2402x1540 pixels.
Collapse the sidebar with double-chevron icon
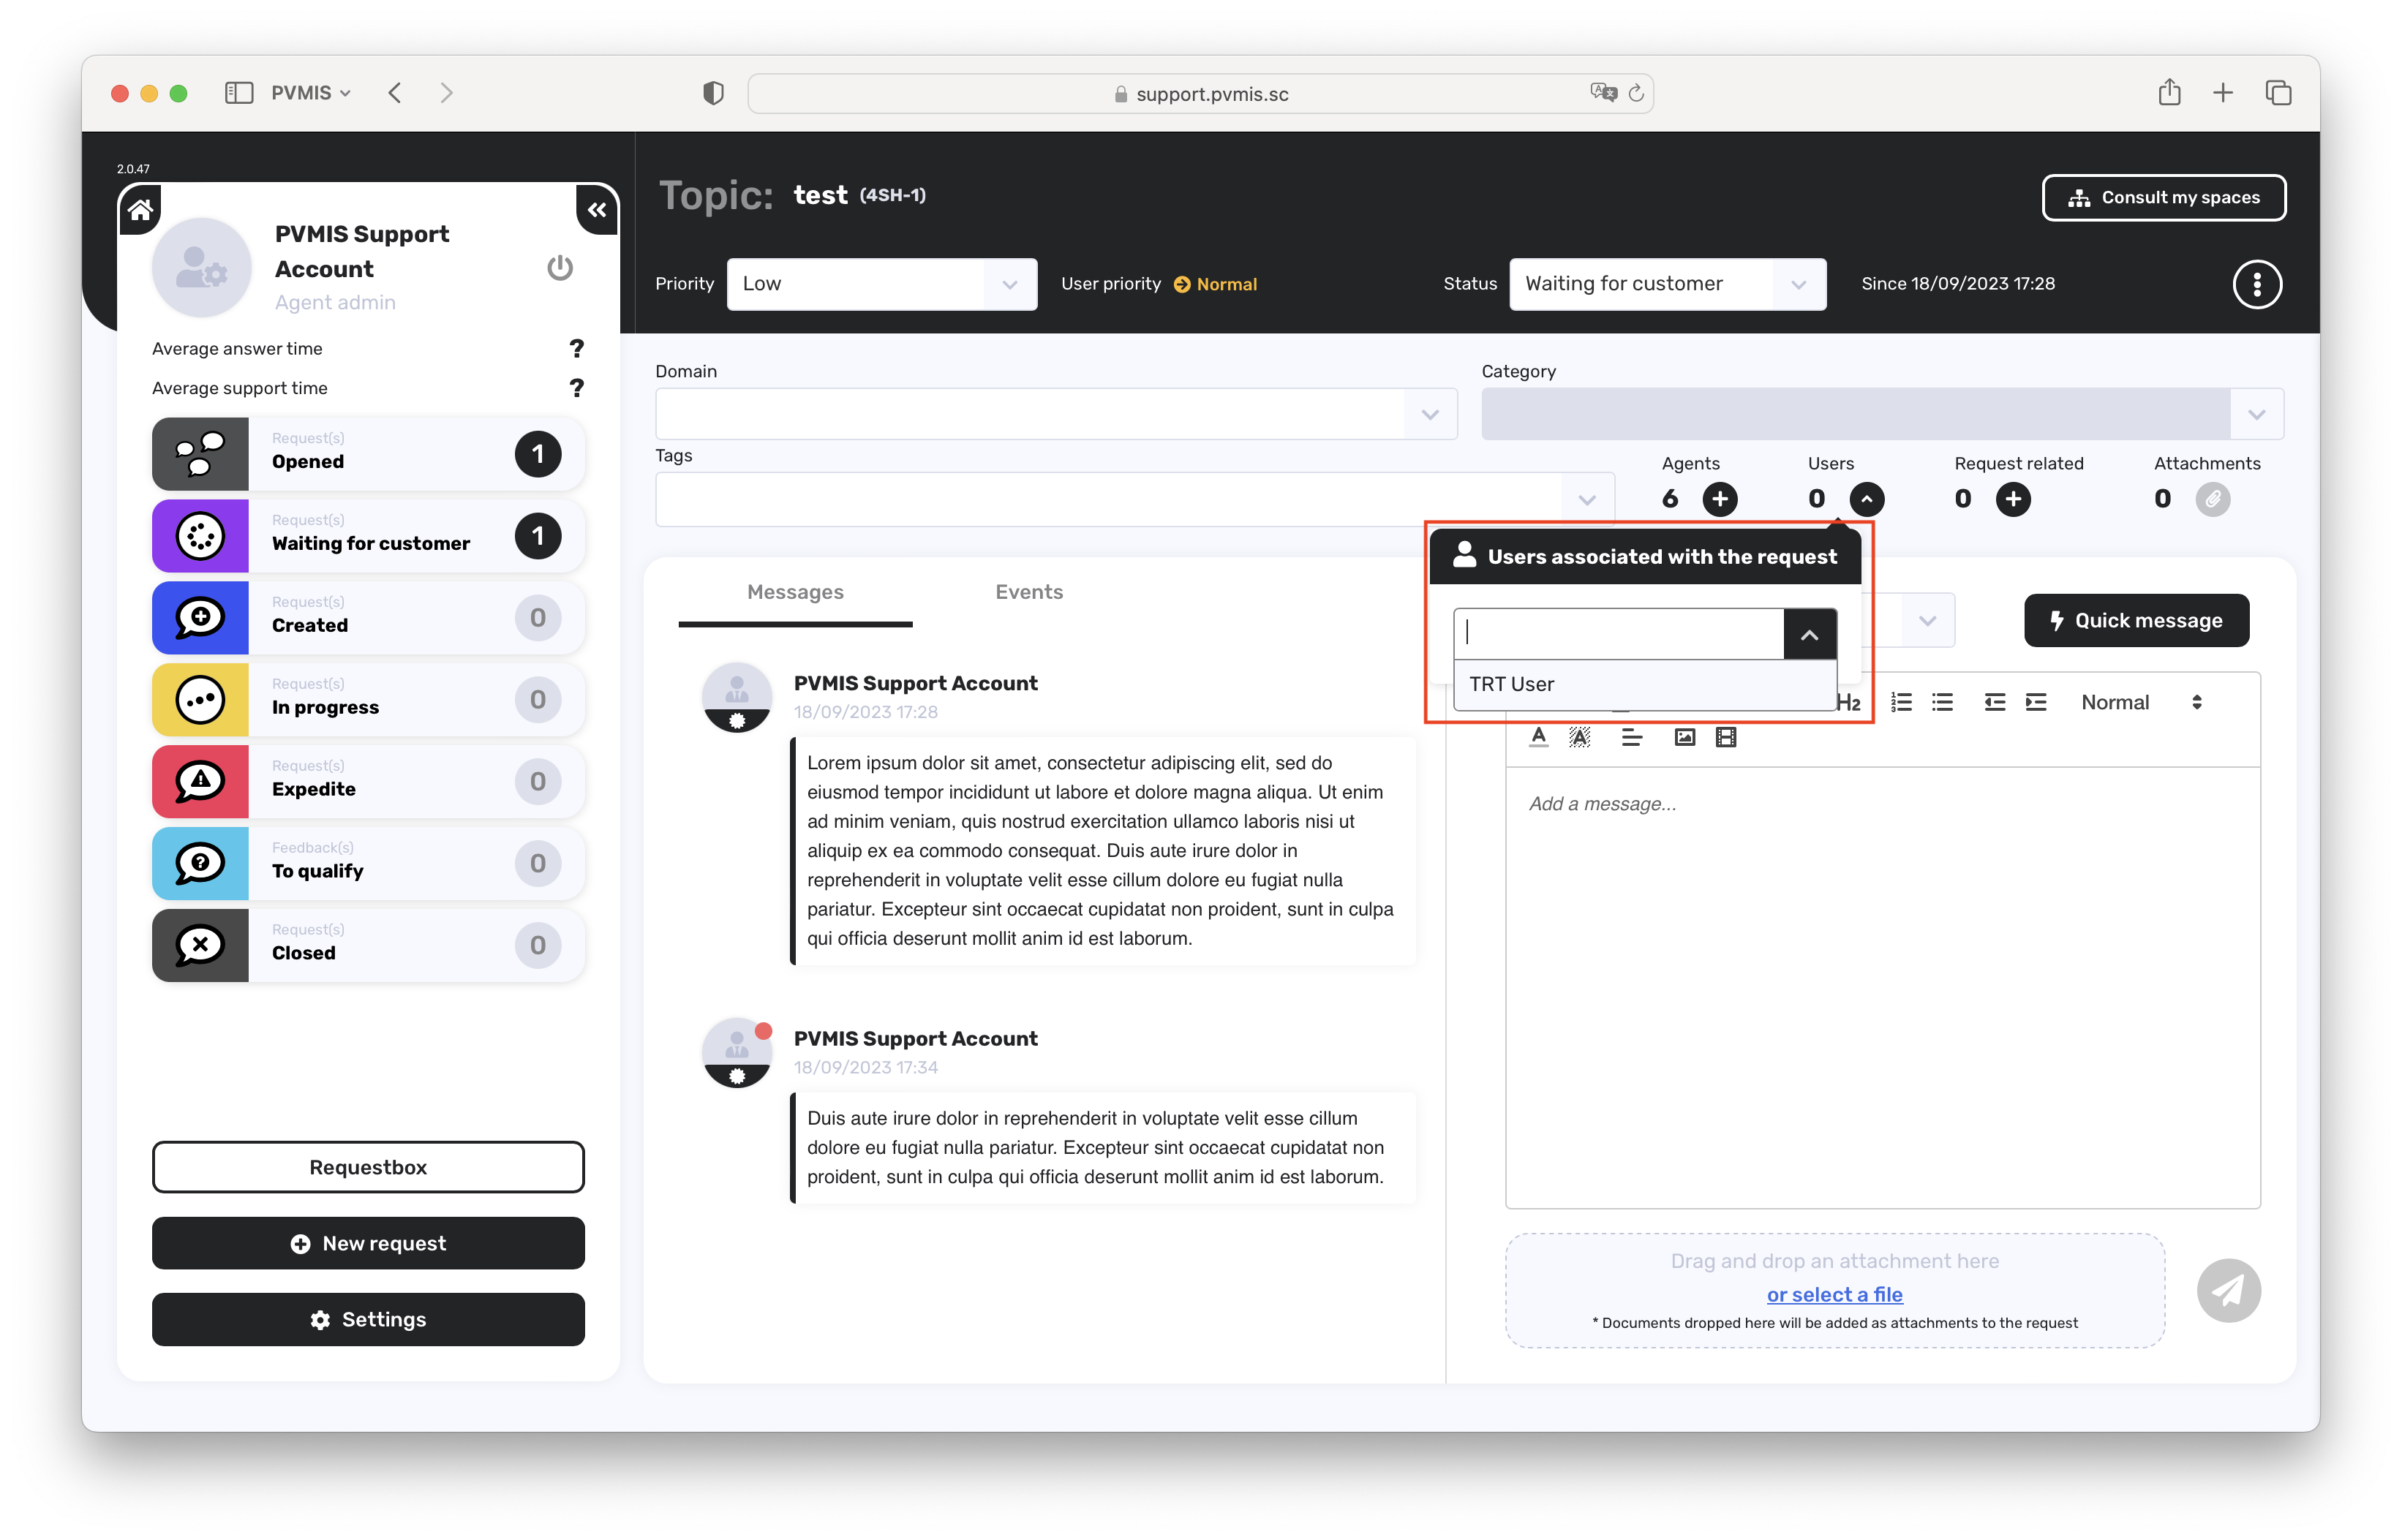pos(597,210)
